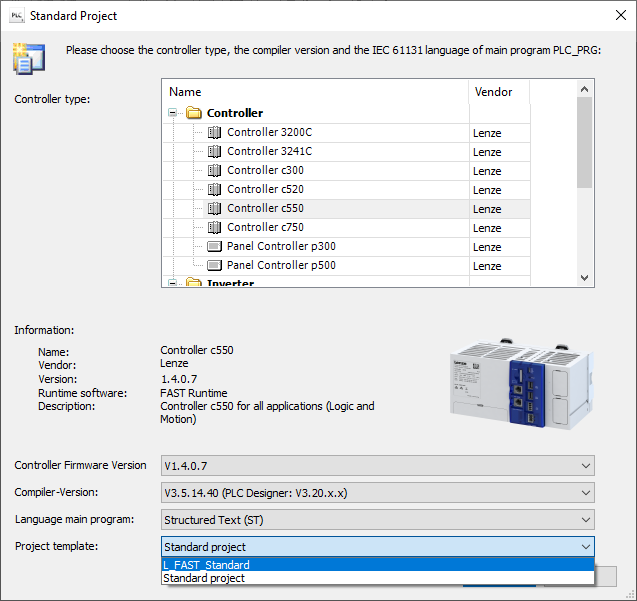The image size is (637, 601).
Task: Click the new project wizard icon
Action: [28, 59]
